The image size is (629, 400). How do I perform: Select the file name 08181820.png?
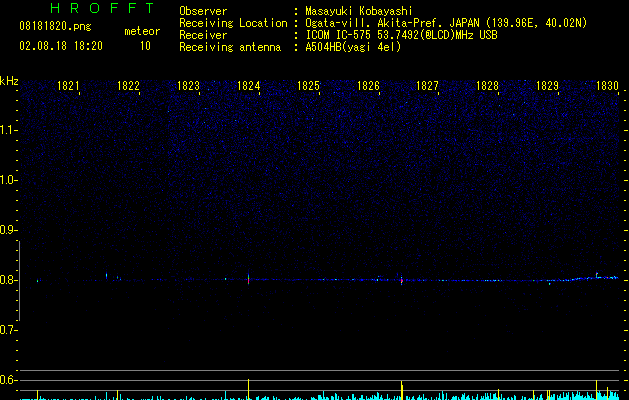55,27
